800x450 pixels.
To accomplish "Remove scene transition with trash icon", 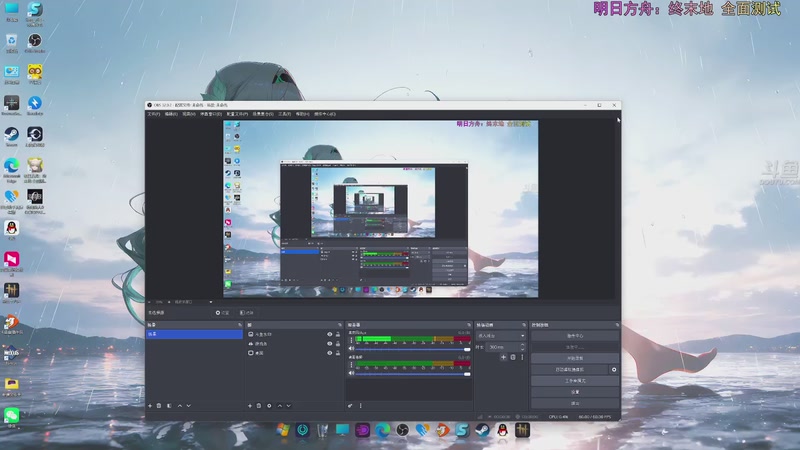I will point(513,357).
